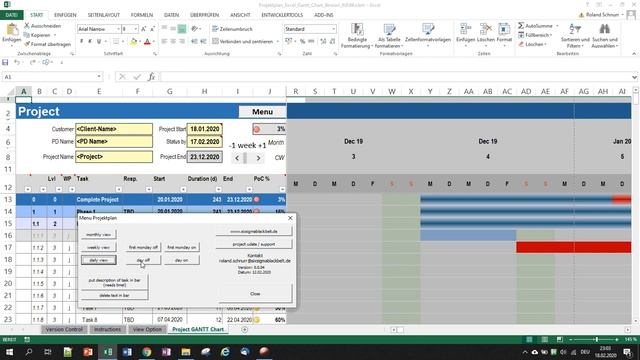Toggle underline formatting in Schriftart group
640x360 pixels.
click(x=99, y=41)
